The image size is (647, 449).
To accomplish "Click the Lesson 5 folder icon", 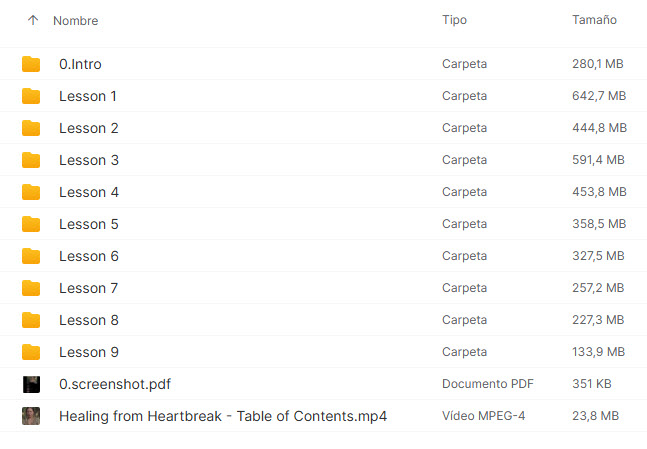I will tap(31, 224).
